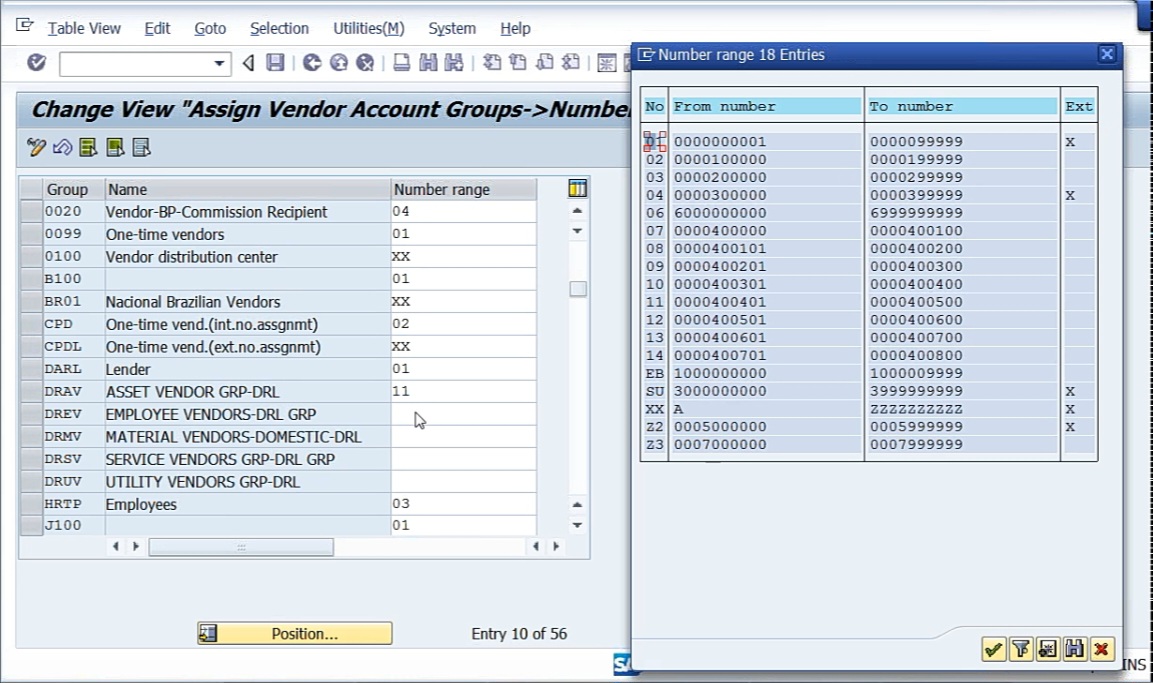Click the Number range column header
Image resolution: width=1153 pixels, height=683 pixels.
tap(464, 190)
